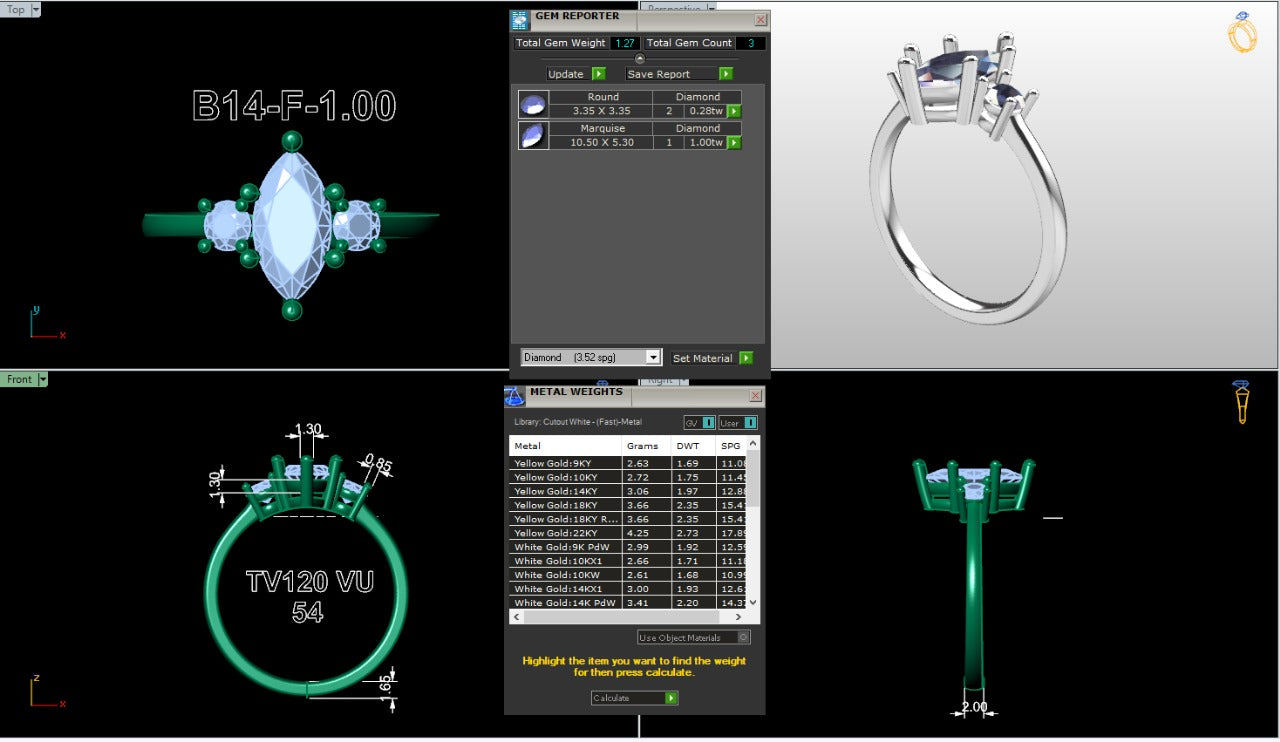
Task: Open the Perspective viewport menu arrow
Action: click(x=711, y=7)
